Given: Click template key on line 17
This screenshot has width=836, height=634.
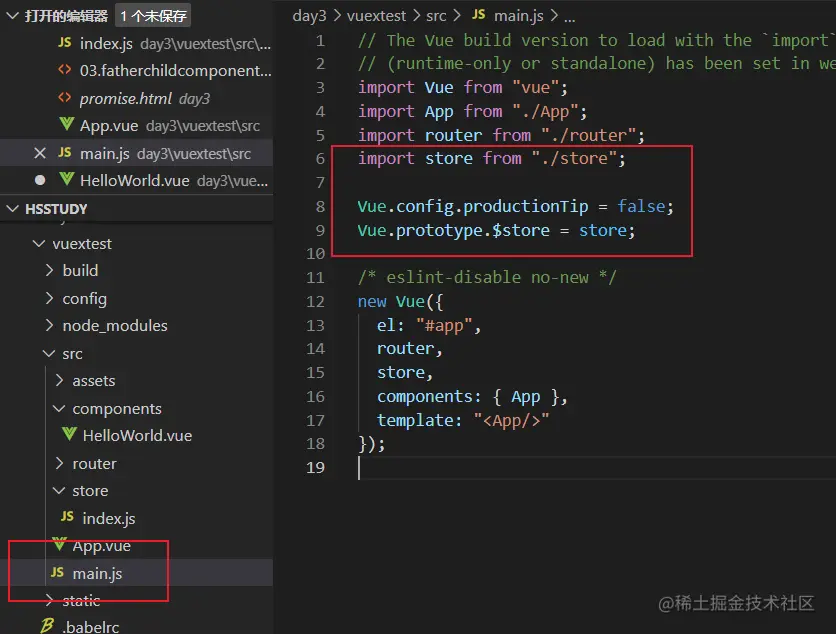Looking at the screenshot, I should 415,420.
